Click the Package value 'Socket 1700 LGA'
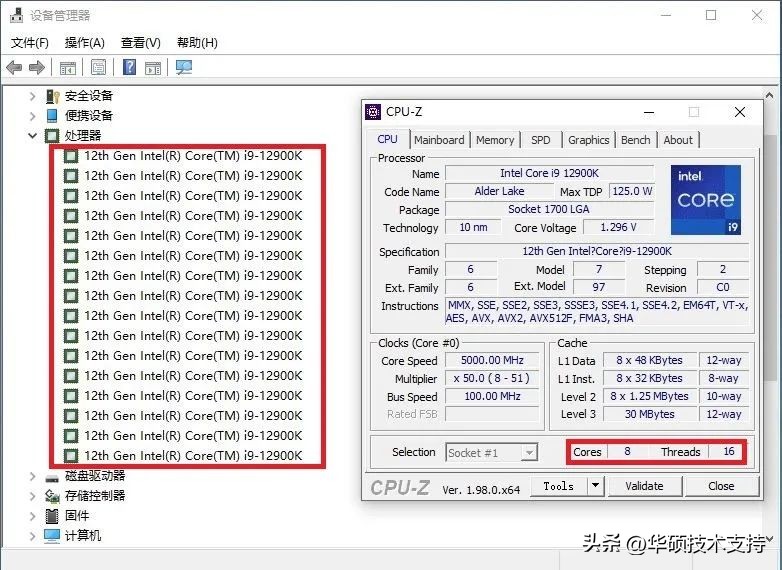Image resolution: width=782 pixels, height=570 pixels. [x=549, y=209]
